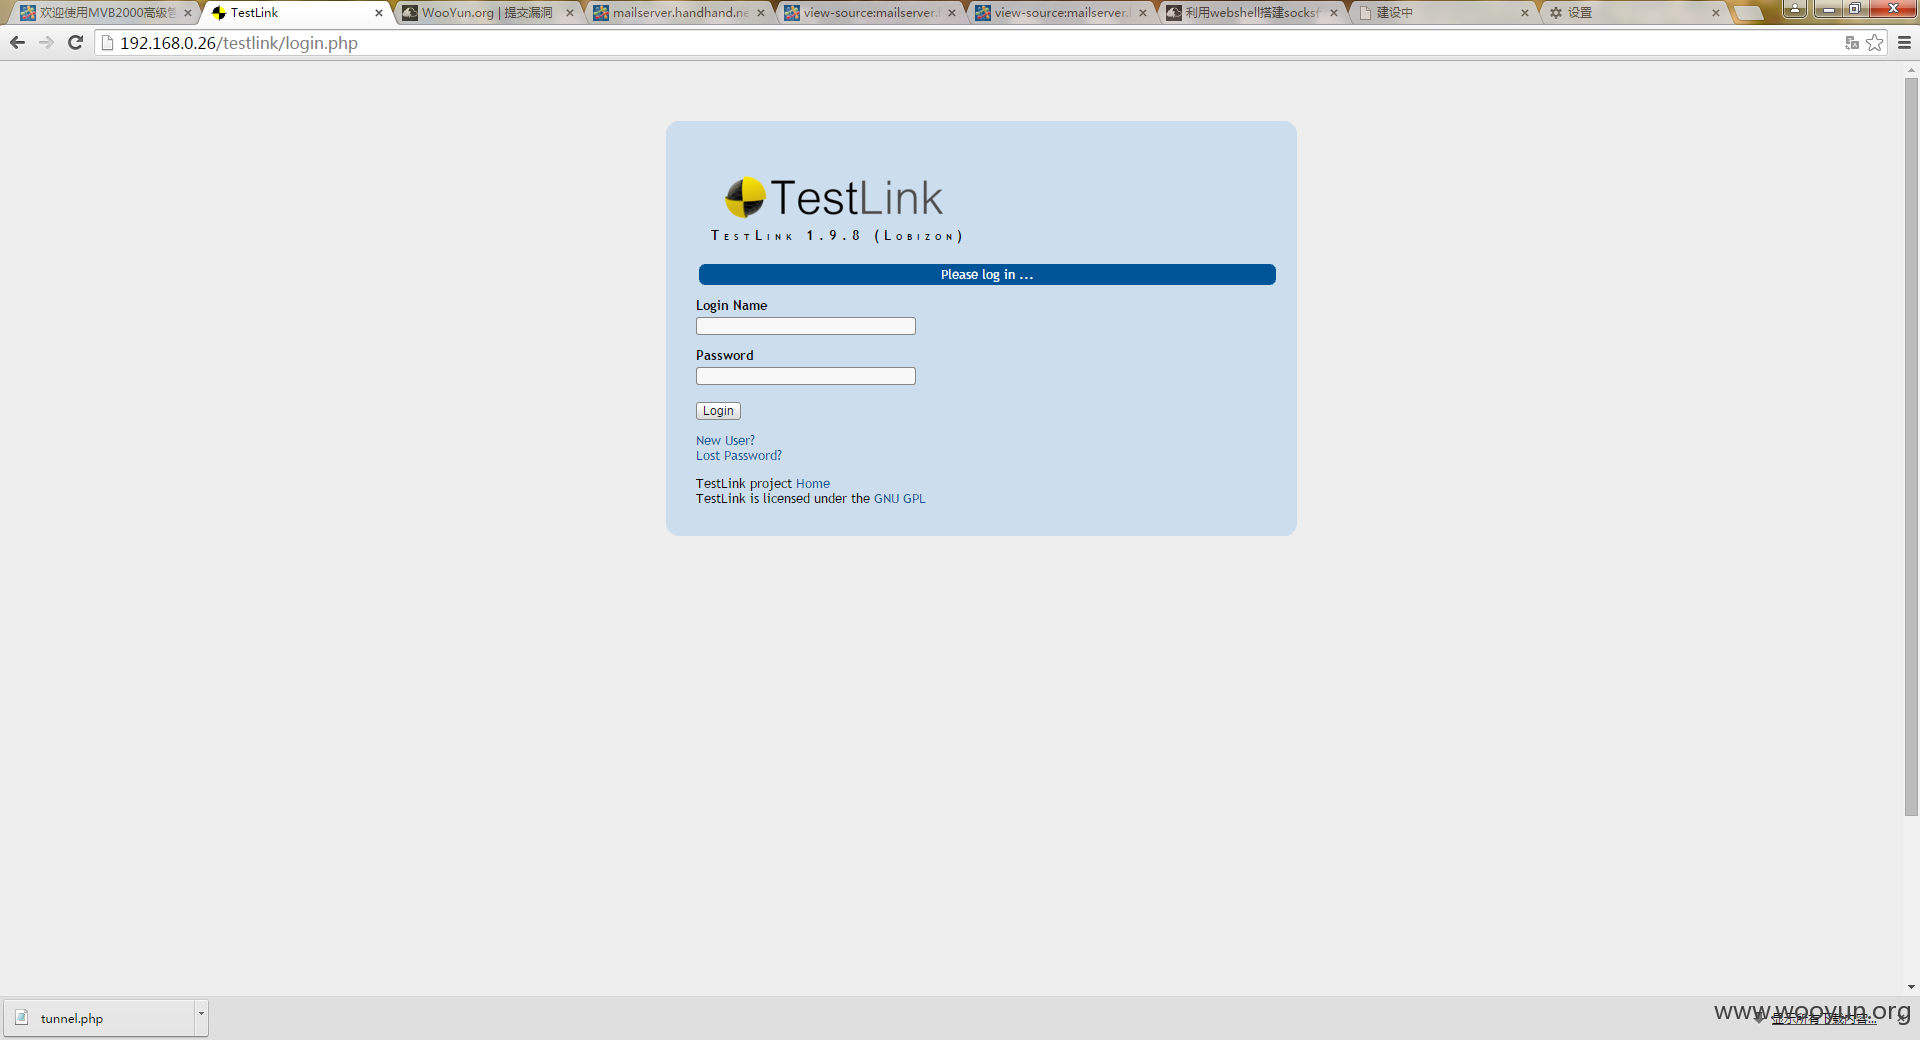Open the TestLink project Home link
This screenshot has width=1920, height=1040.
(x=813, y=483)
